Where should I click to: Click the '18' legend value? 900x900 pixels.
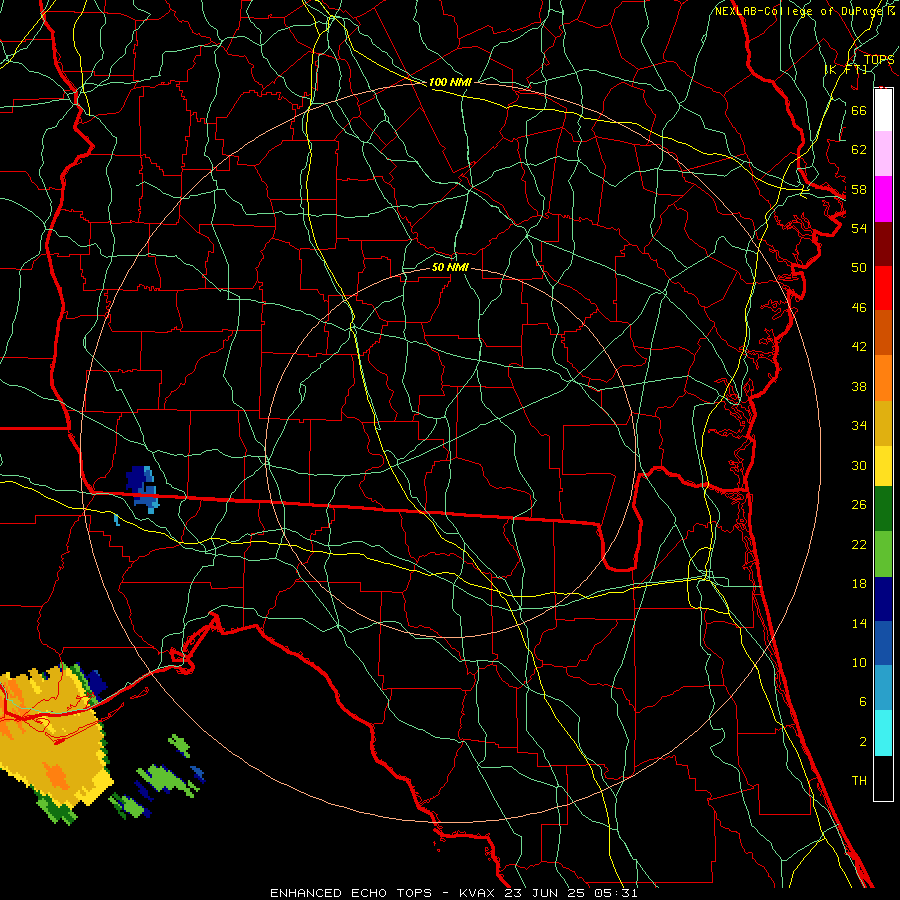click(859, 584)
